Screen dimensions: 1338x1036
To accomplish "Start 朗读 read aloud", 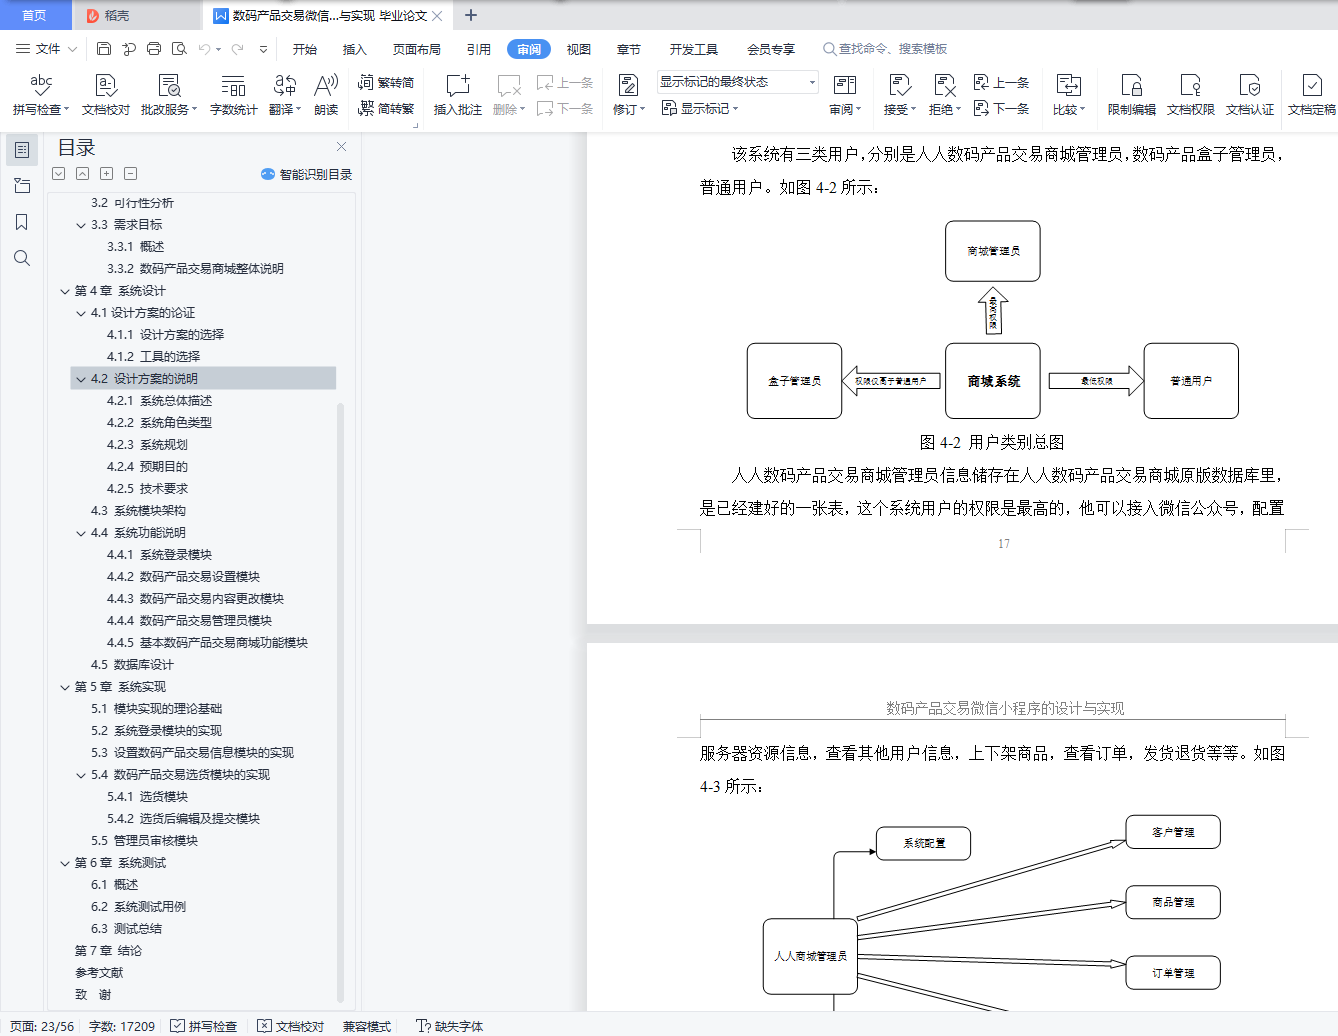I will pos(326,95).
